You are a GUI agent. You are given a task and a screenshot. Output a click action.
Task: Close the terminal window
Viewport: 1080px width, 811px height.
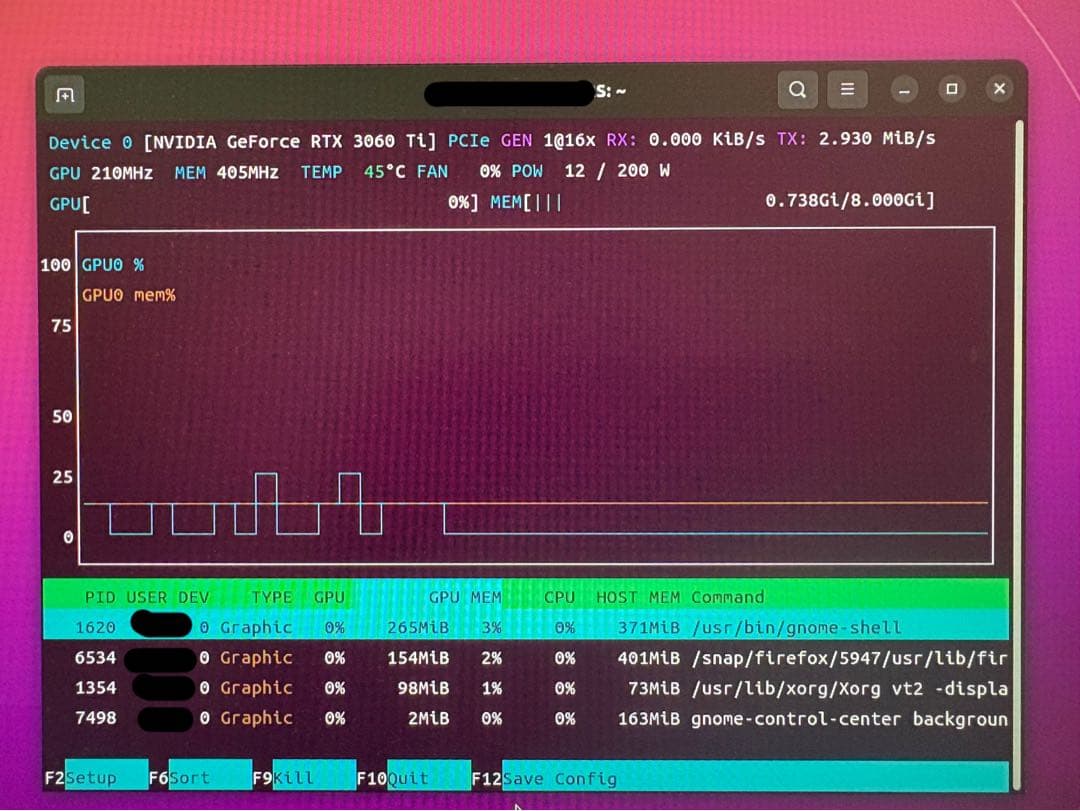click(998, 88)
